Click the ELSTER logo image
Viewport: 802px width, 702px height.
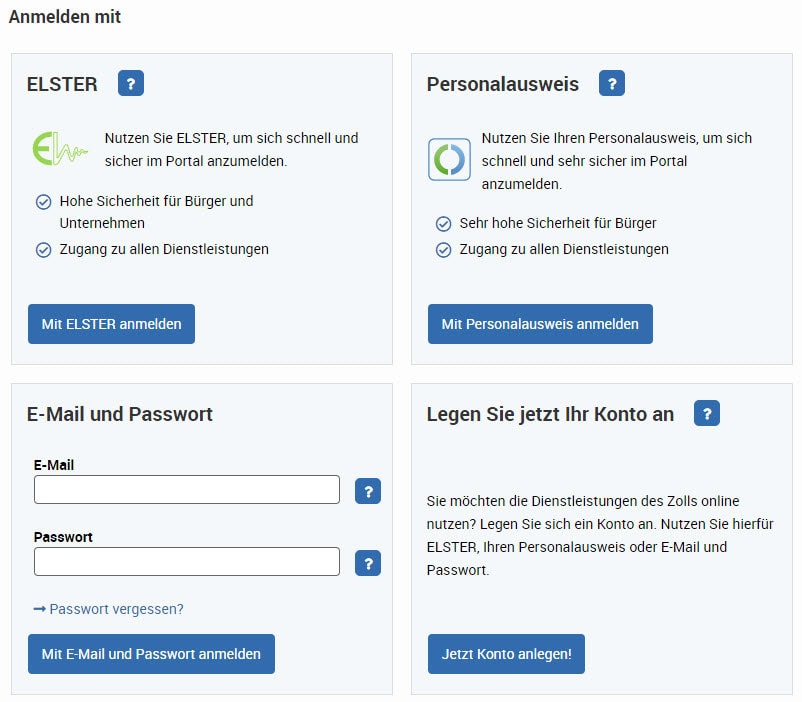(58, 150)
